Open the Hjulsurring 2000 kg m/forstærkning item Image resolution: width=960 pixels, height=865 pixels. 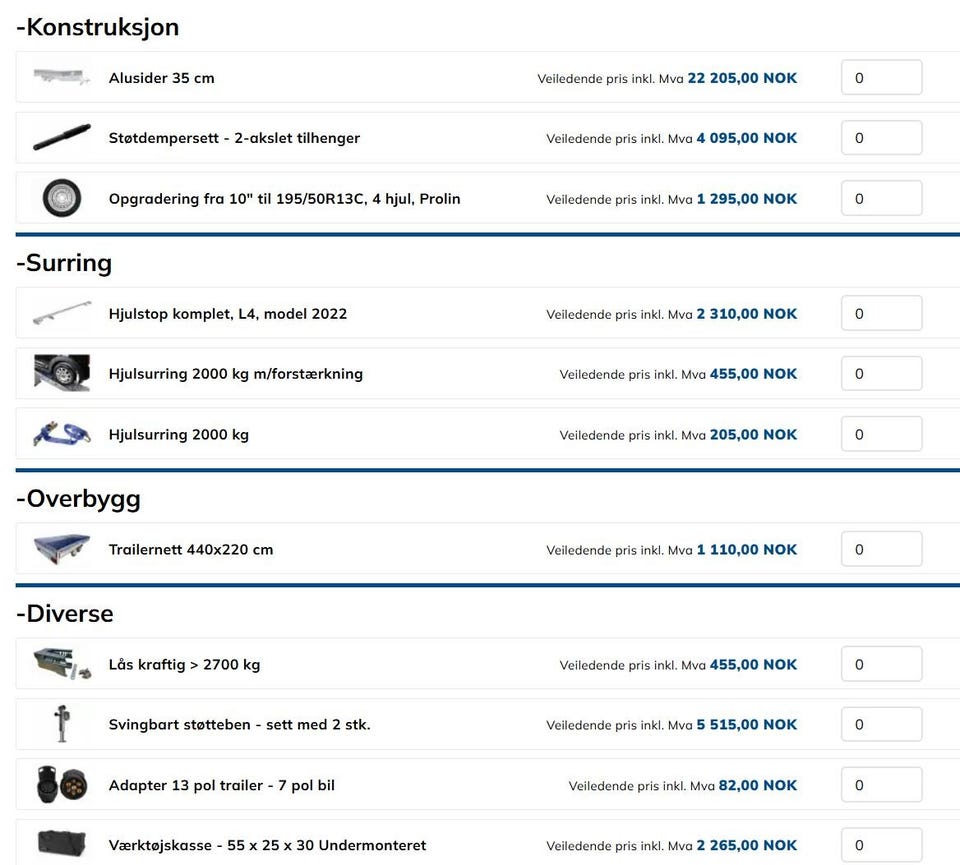coord(236,373)
